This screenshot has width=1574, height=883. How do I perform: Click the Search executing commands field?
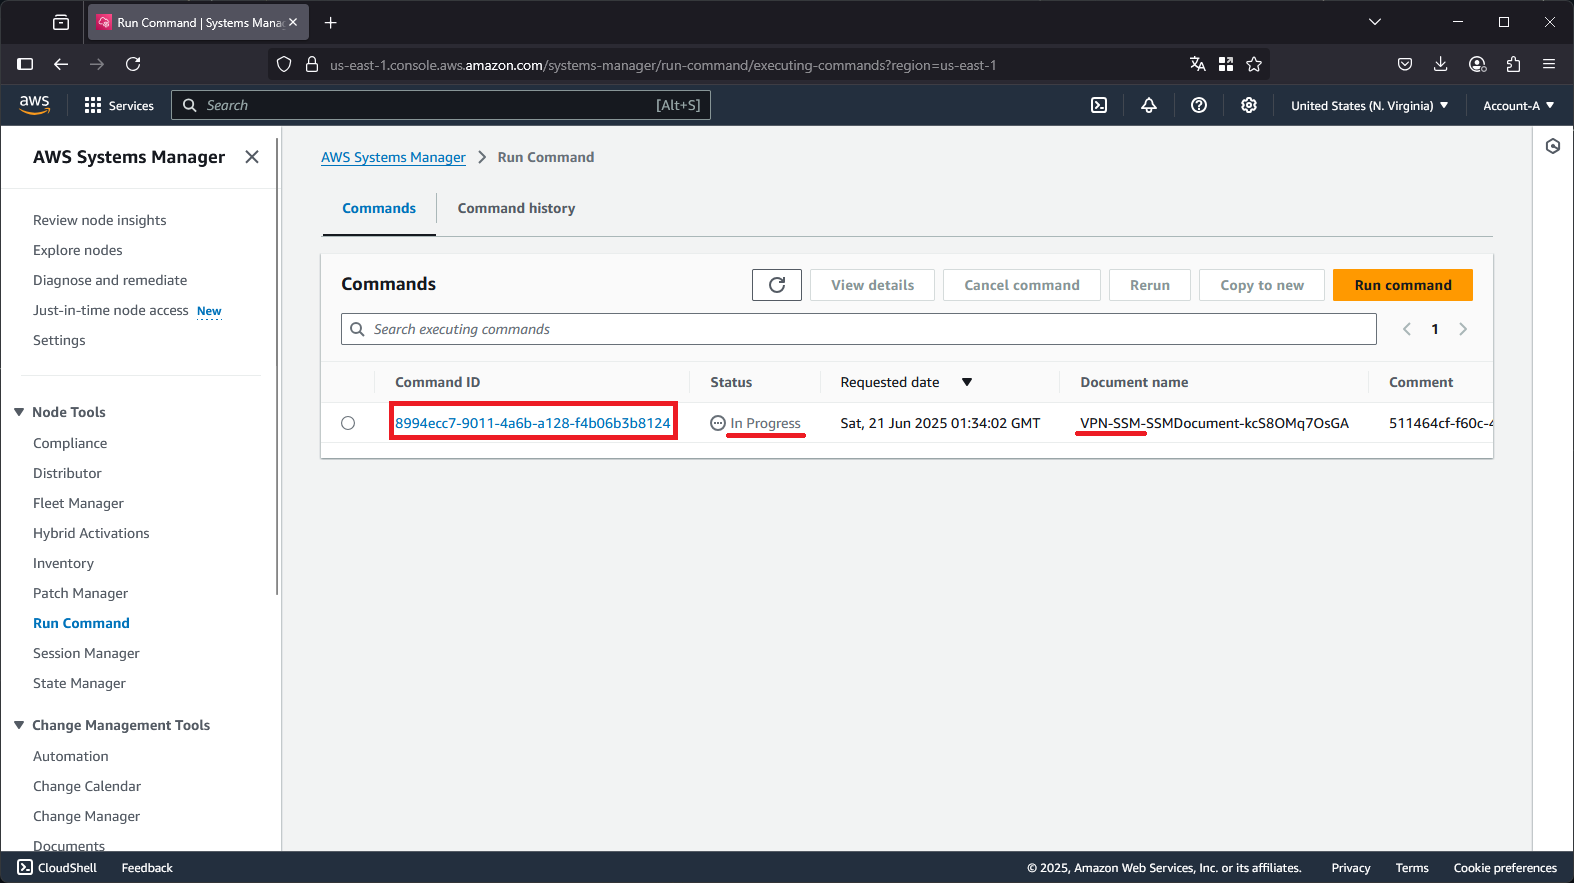[x=859, y=329]
